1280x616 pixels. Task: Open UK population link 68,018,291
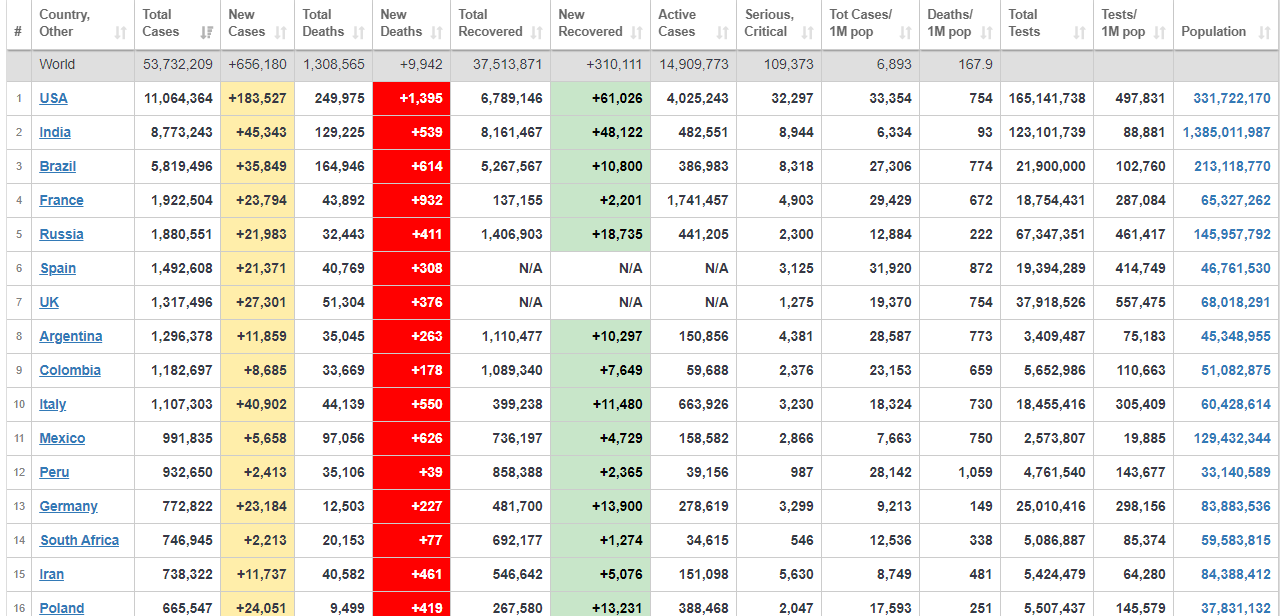(x=1236, y=302)
